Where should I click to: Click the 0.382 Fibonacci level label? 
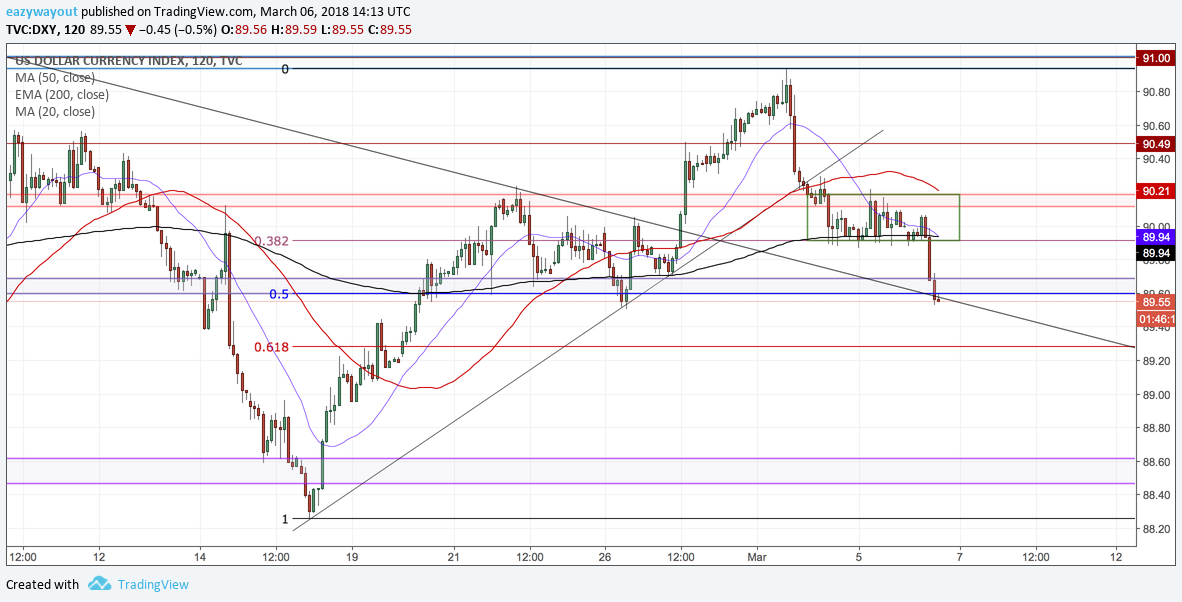click(x=271, y=242)
